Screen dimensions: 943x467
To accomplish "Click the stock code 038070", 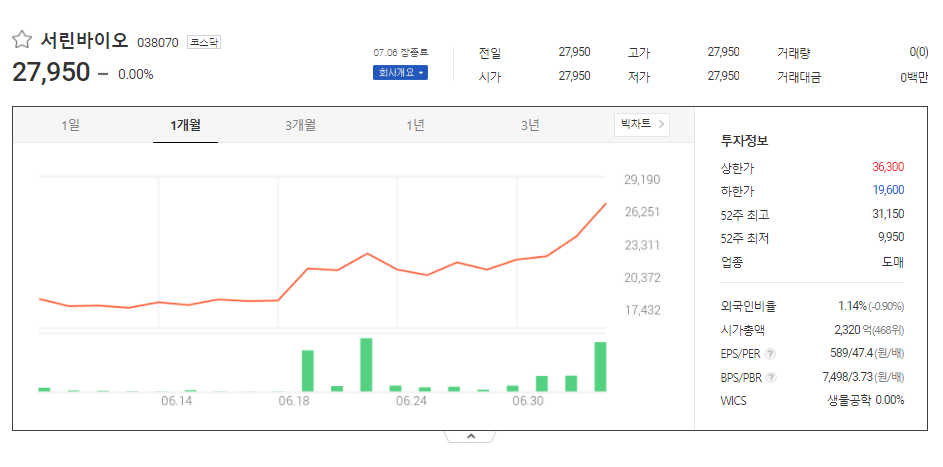I will [158, 43].
